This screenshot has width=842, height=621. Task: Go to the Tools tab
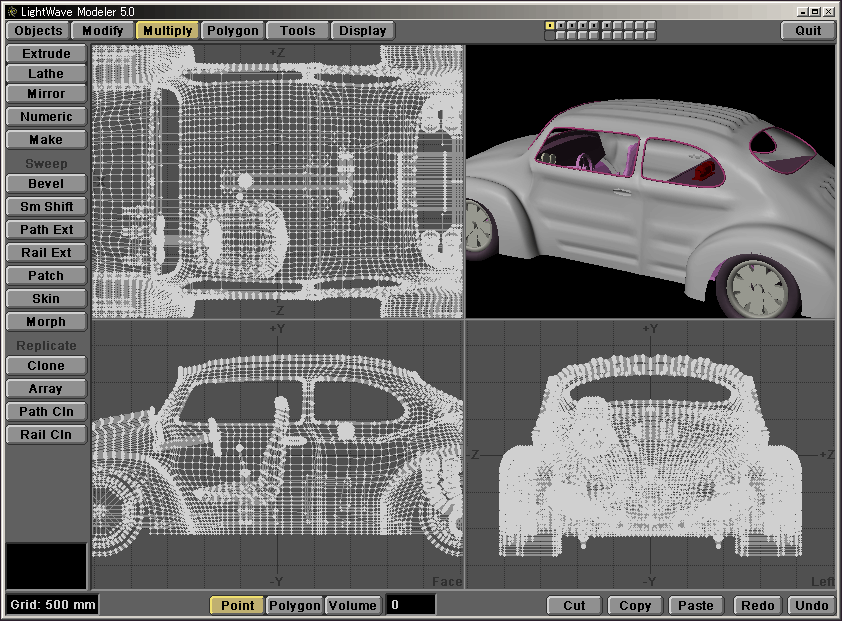click(x=297, y=30)
